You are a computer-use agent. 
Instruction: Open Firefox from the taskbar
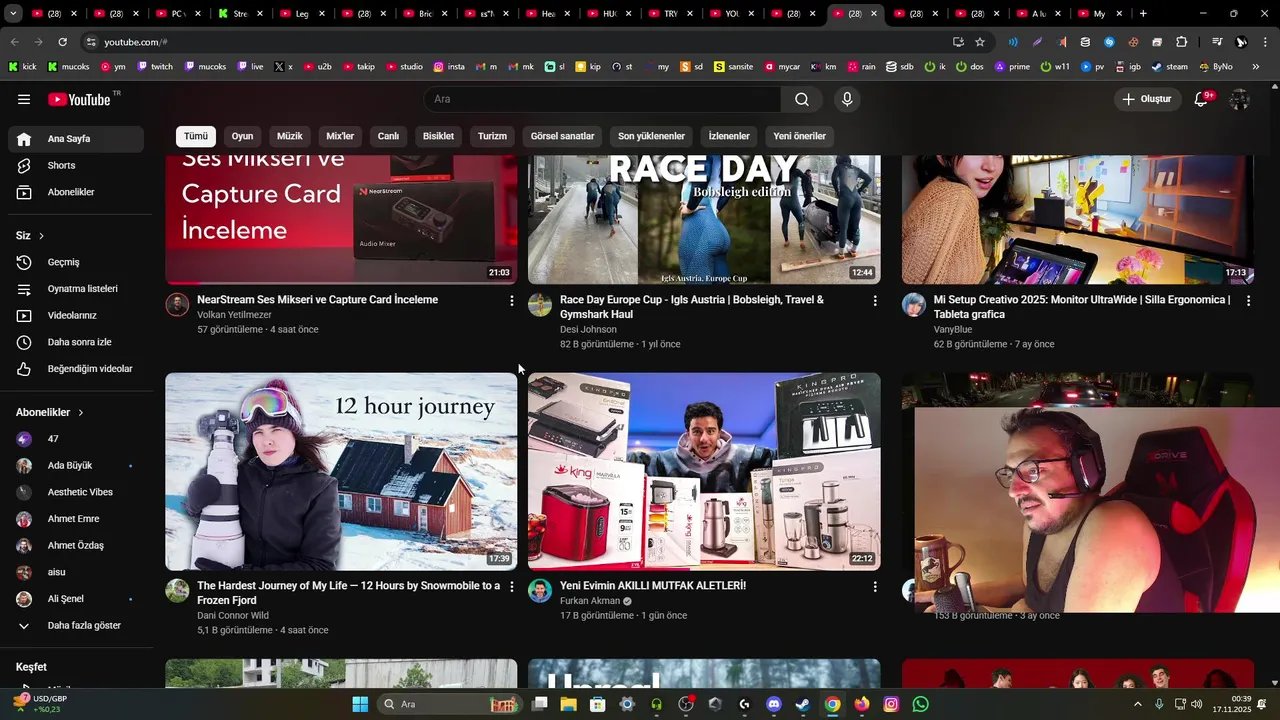861,704
